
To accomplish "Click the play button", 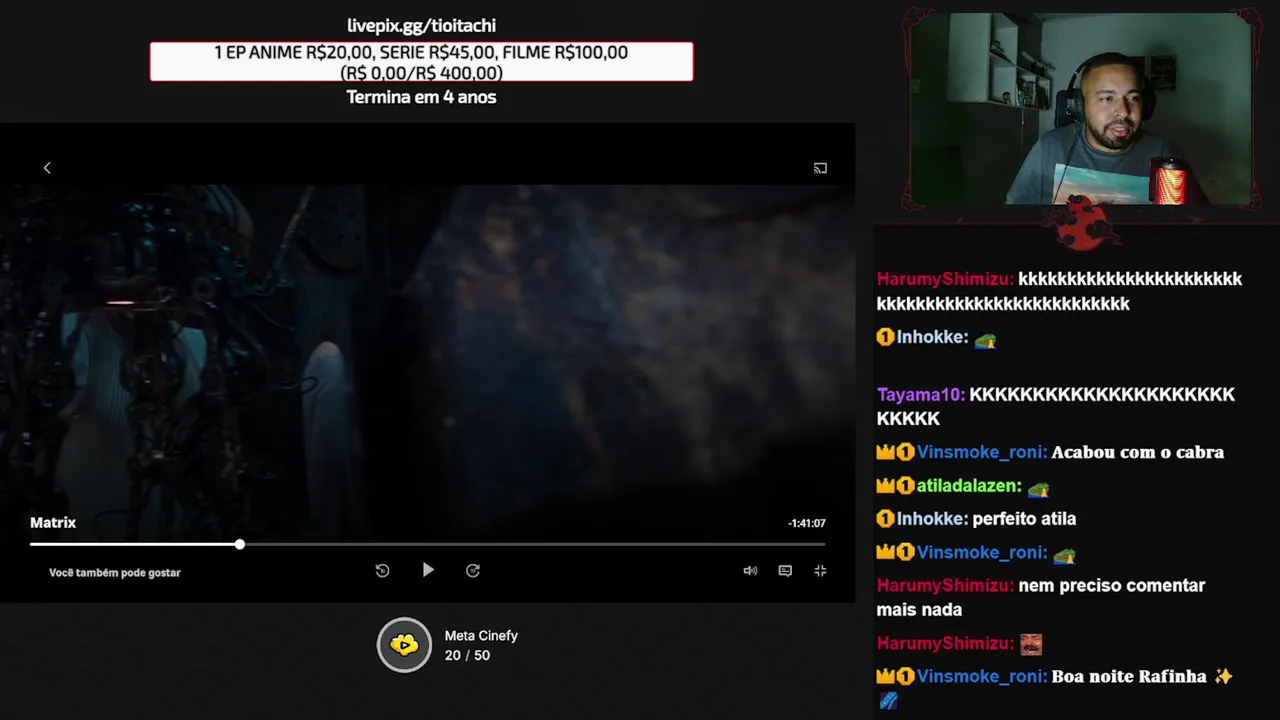I will pyautogui.click(x=428, y=570).
